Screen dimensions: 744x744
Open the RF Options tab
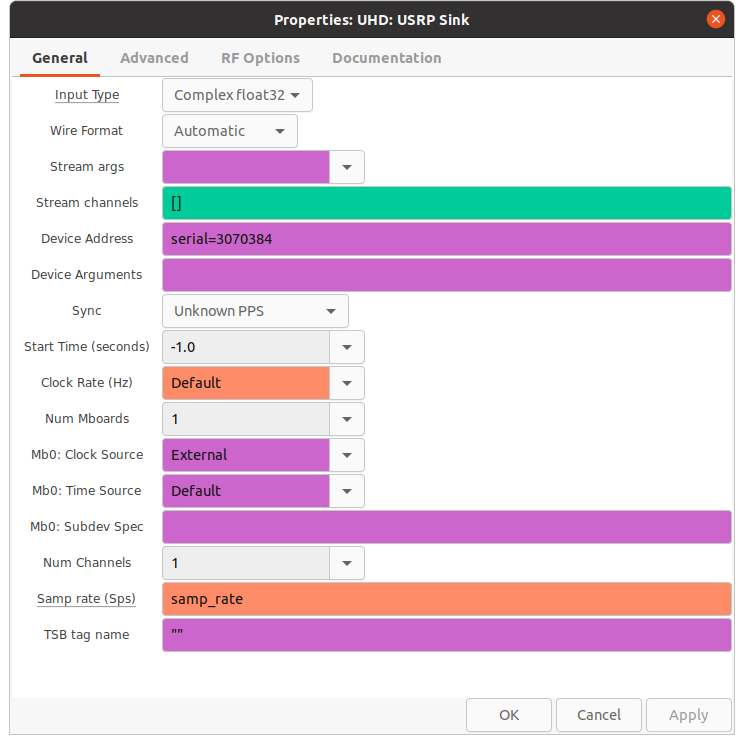click(260, 58)
